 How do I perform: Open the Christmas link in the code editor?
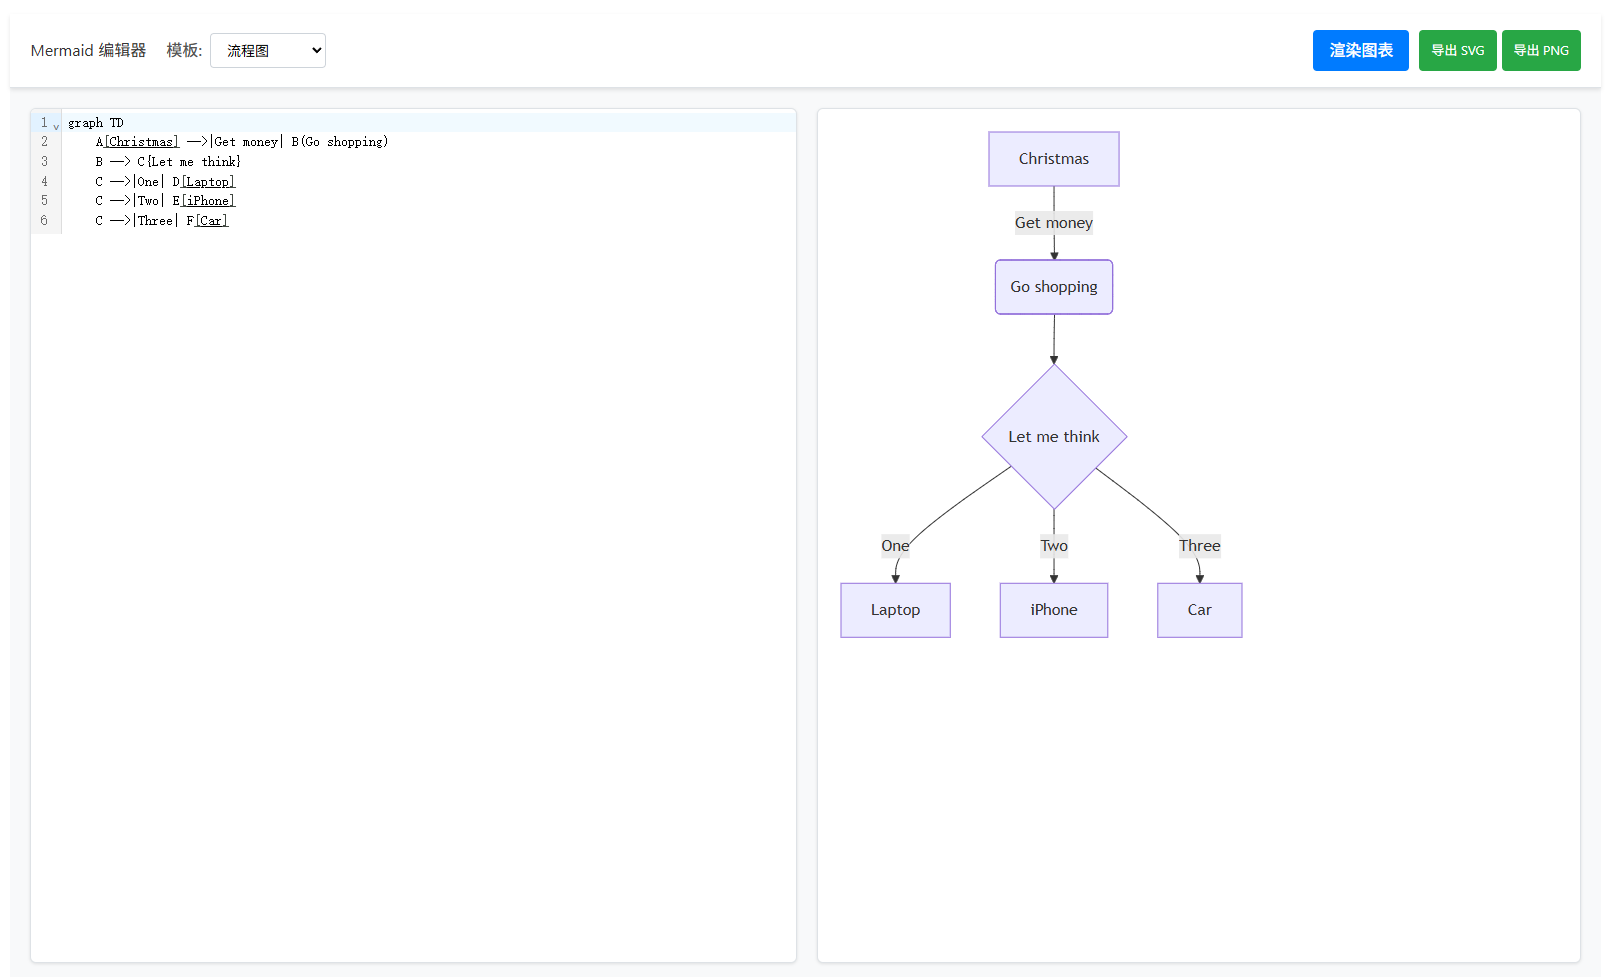point(139,141)
